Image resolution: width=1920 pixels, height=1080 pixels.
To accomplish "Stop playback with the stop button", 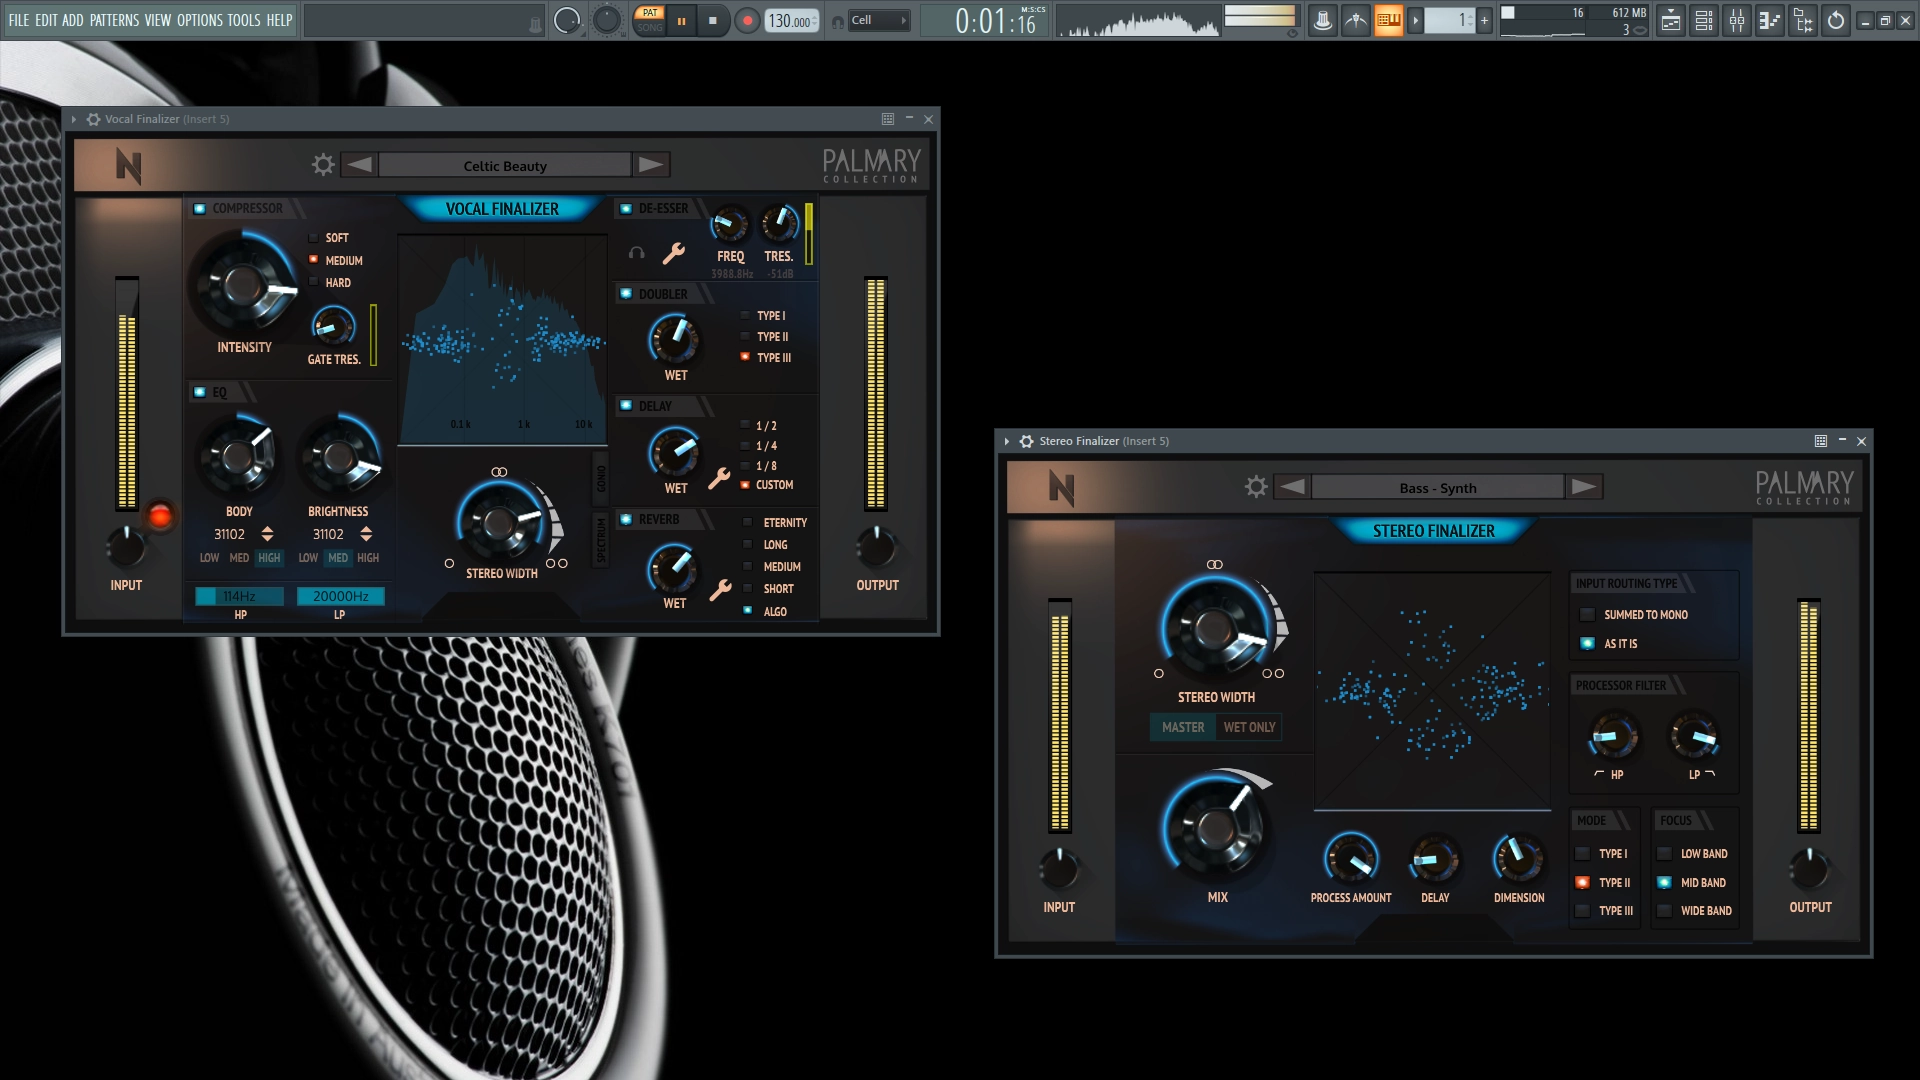I will 713,20.
